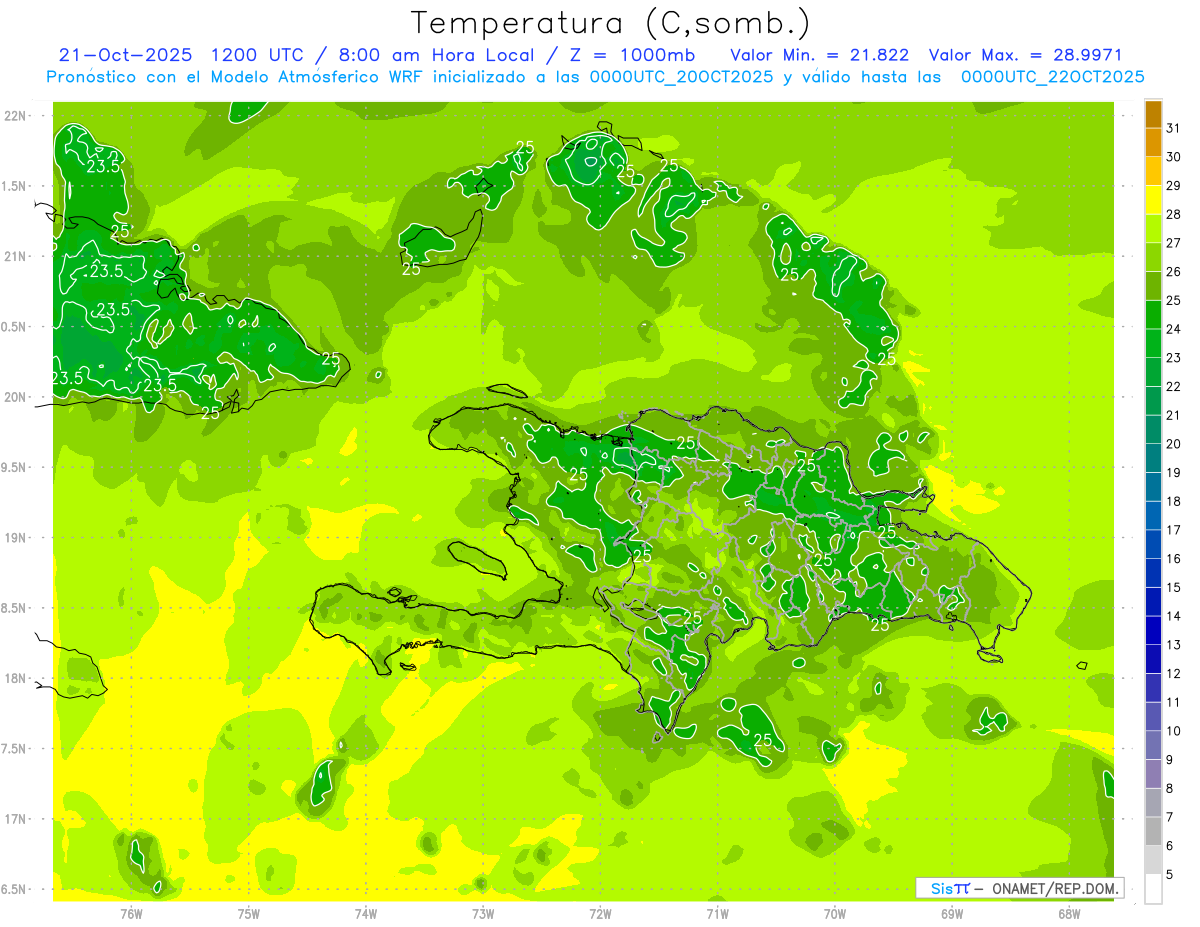Click the 72W longitude axis label

click(600, 913)
